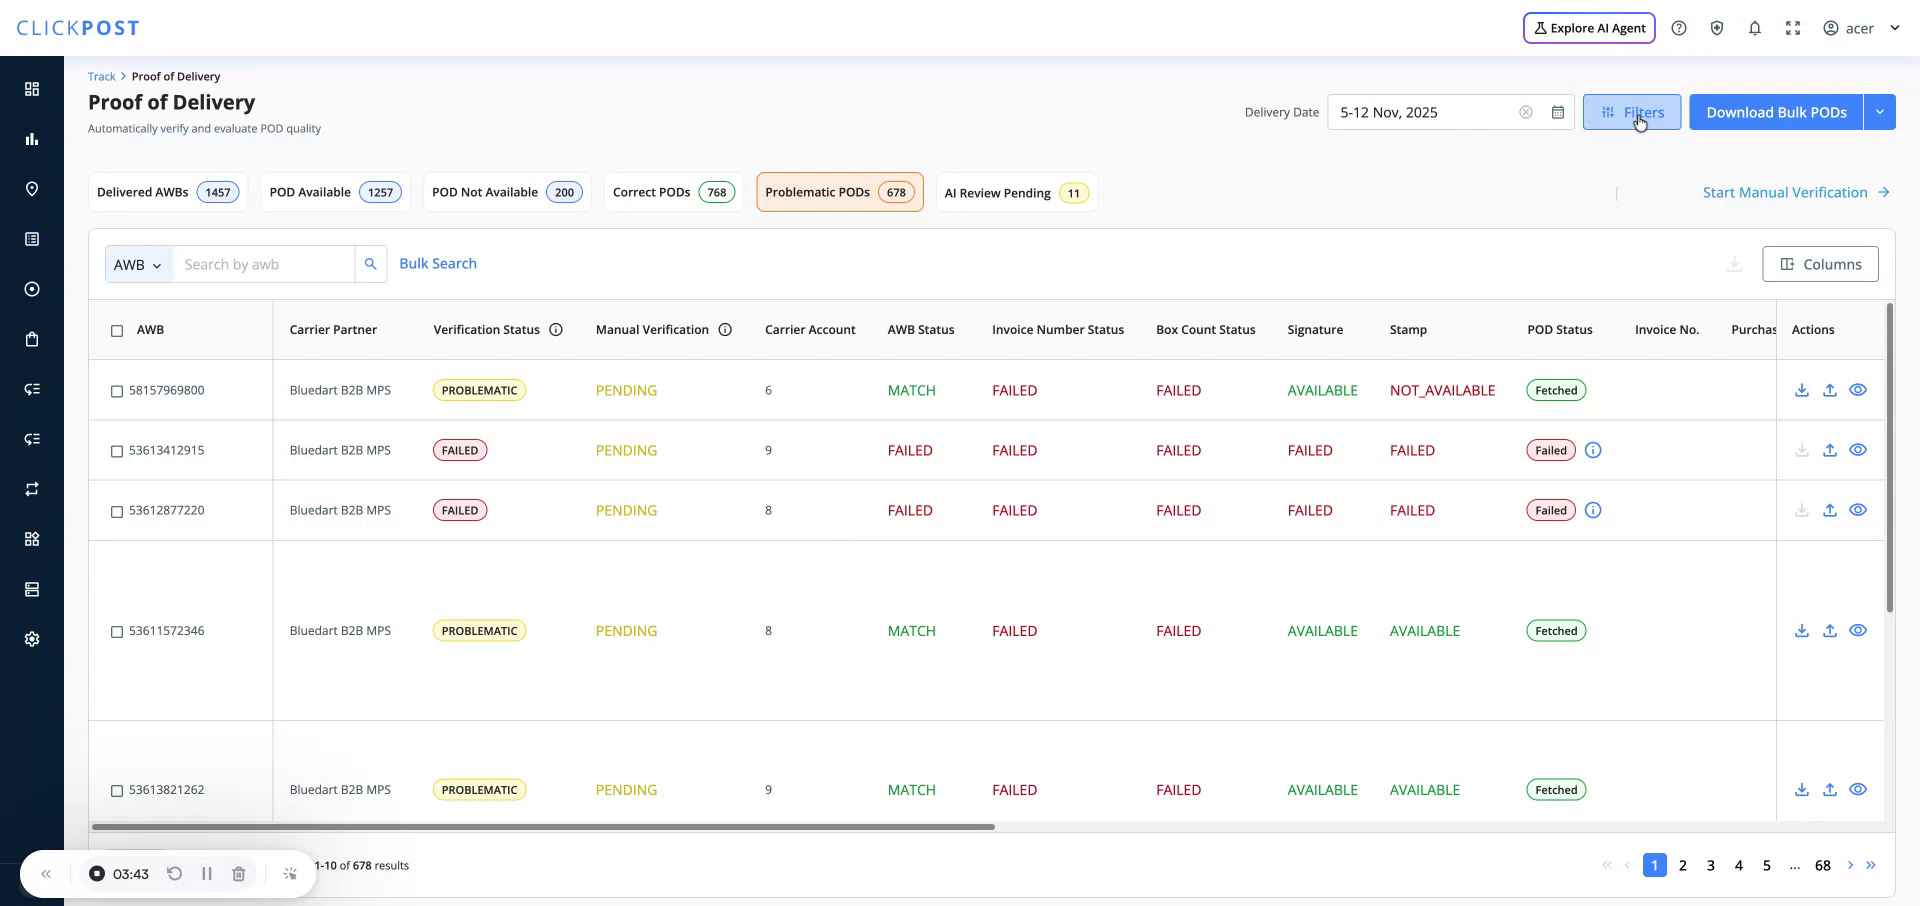
Task: Expand the AWB search type dropdown
Action: [x=138, y=264]
